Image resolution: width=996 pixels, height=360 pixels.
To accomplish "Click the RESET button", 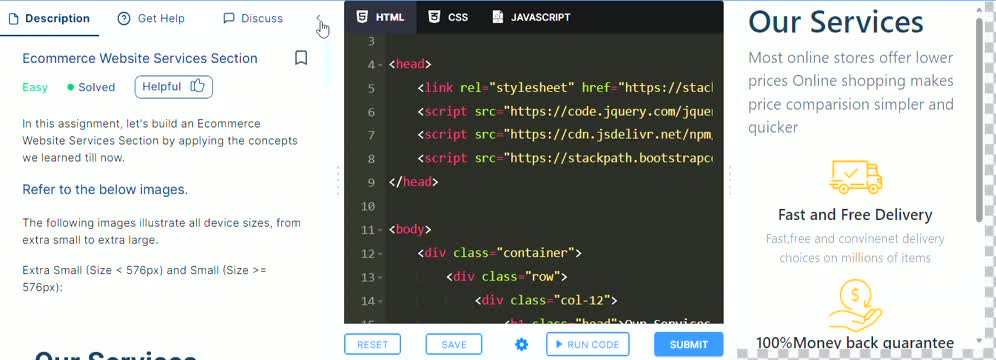I will pyautogui.click(x=372, y=345).
